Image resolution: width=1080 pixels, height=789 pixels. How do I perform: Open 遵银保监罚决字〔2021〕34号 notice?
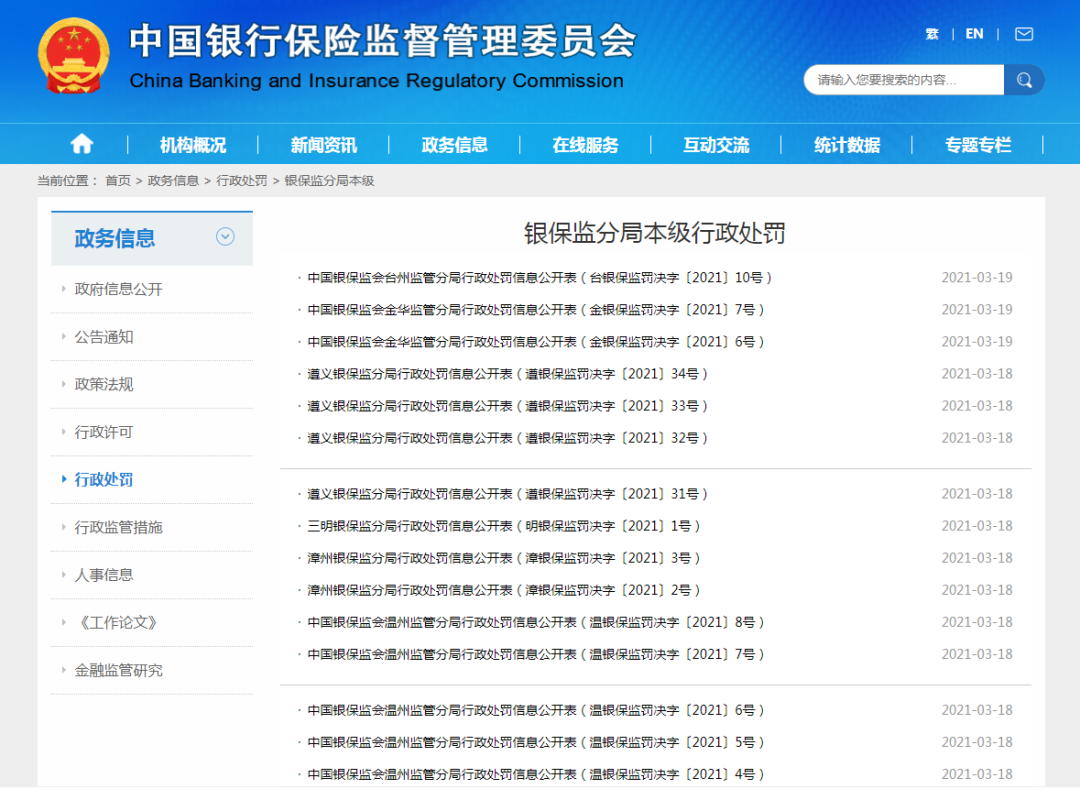(x=508, y=374)
